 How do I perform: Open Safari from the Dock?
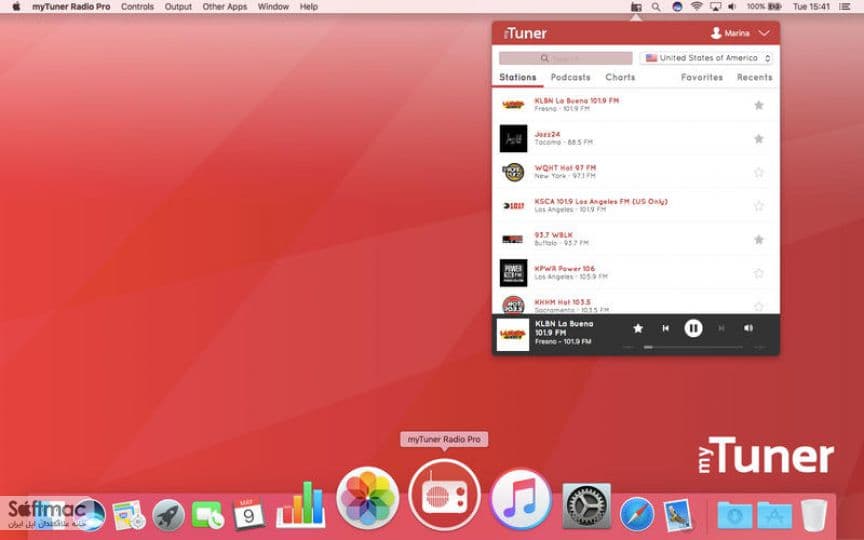(637, 515)
